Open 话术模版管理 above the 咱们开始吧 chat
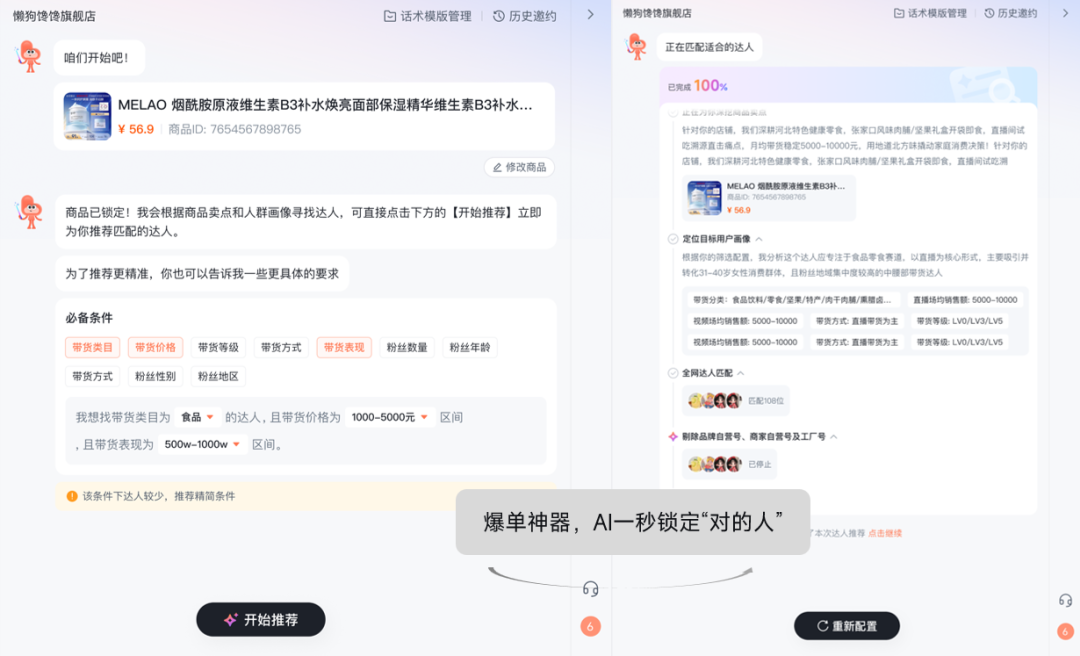This screenshot has height=656, width=1080. click(427, 16)
